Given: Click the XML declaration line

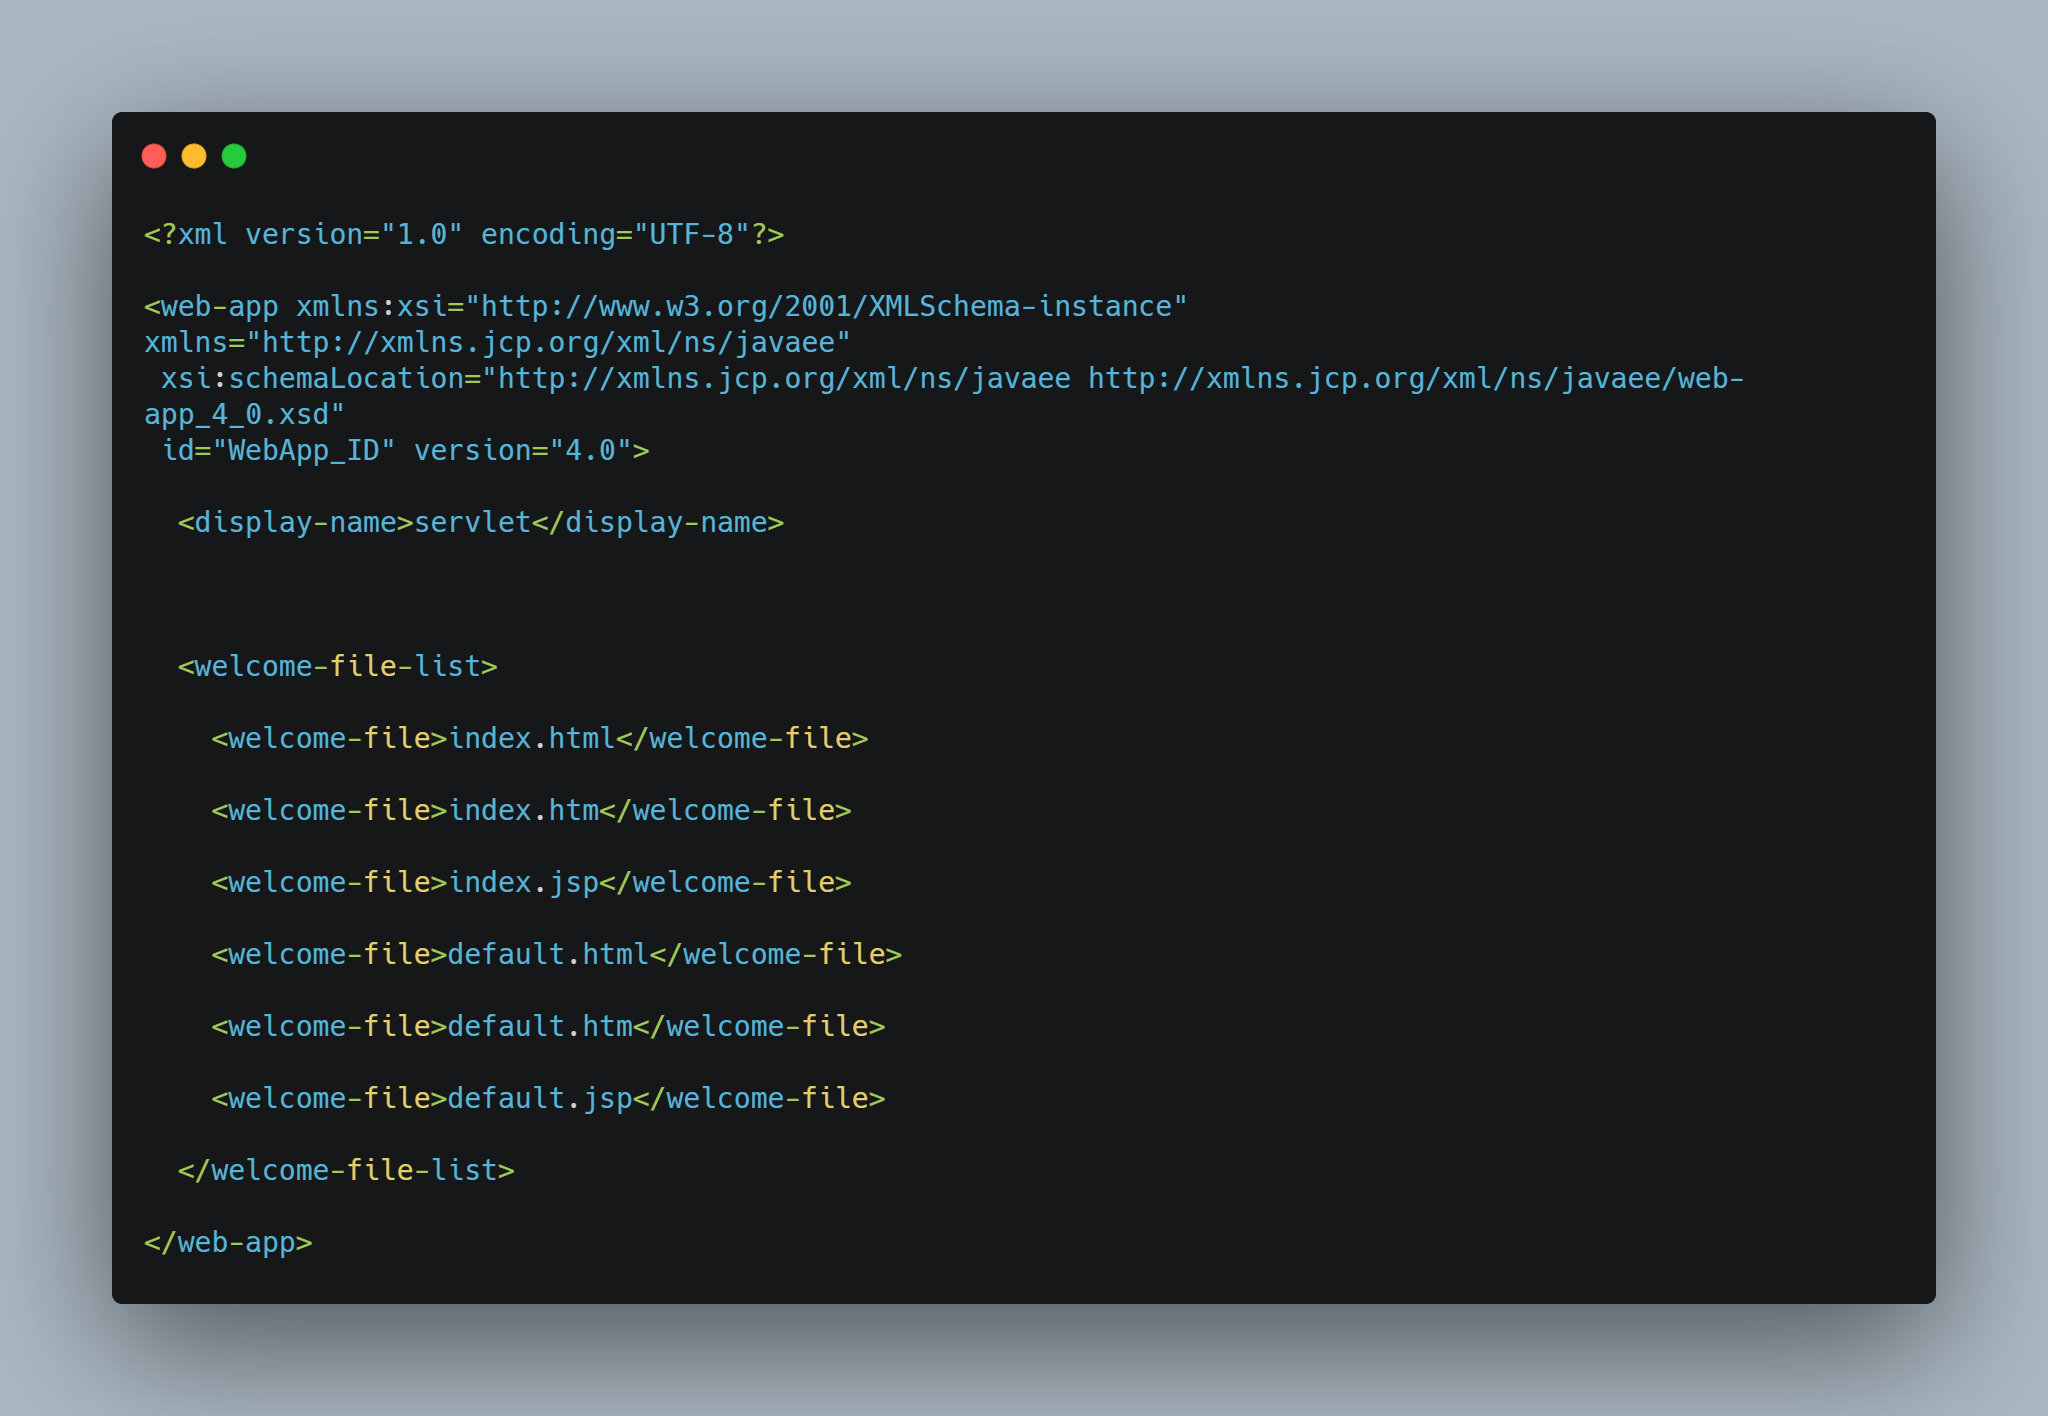Looking at the screenshot, I should (x=463, y=235).
